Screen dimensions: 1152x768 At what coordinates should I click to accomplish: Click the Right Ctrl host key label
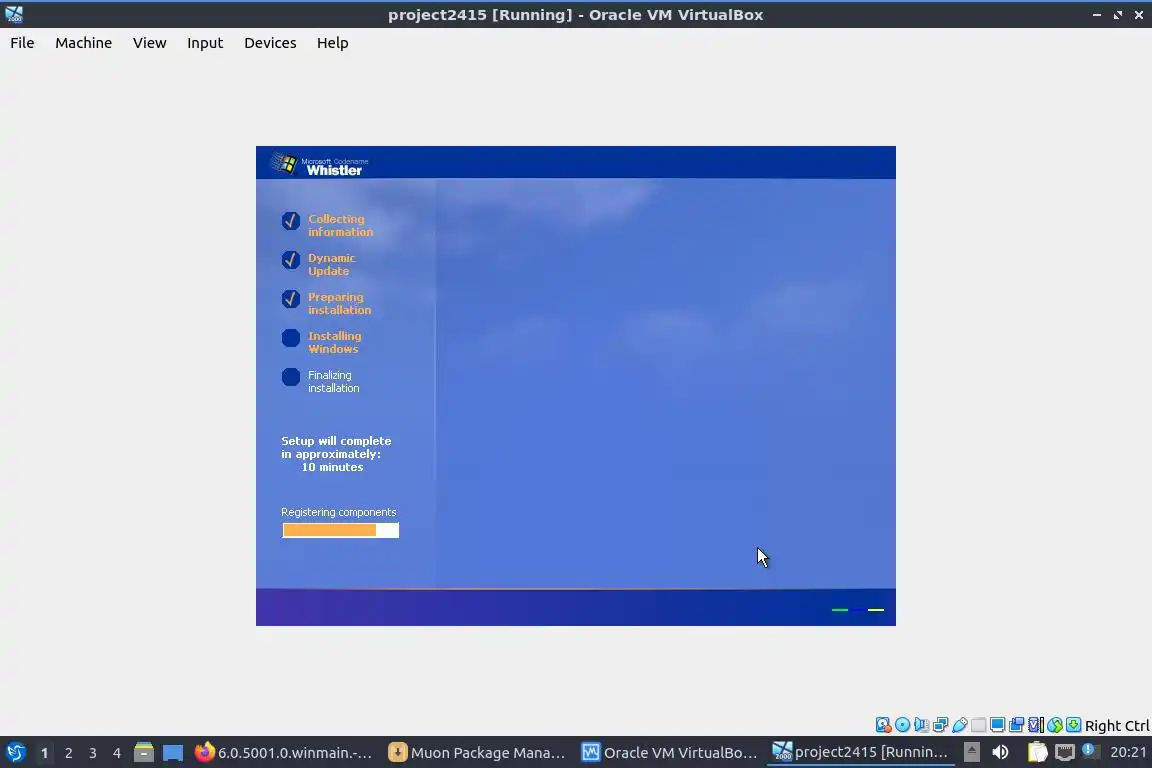click(x=1117, y=725)
